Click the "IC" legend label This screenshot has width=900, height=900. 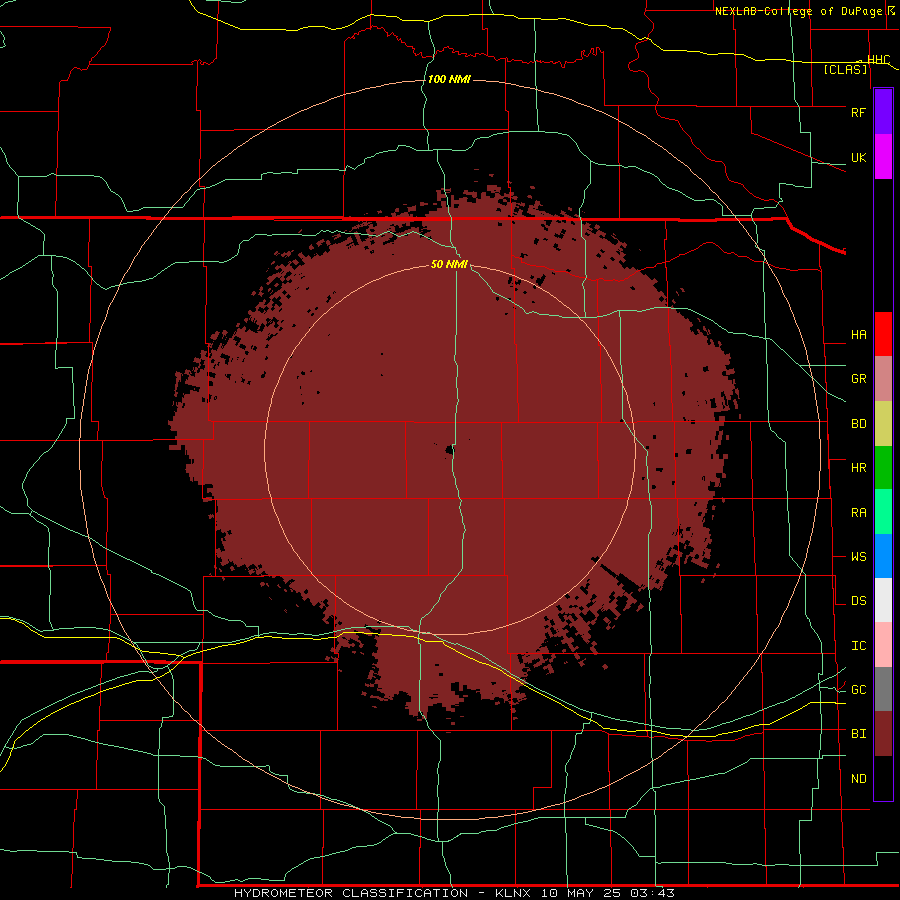click(858, 646)
